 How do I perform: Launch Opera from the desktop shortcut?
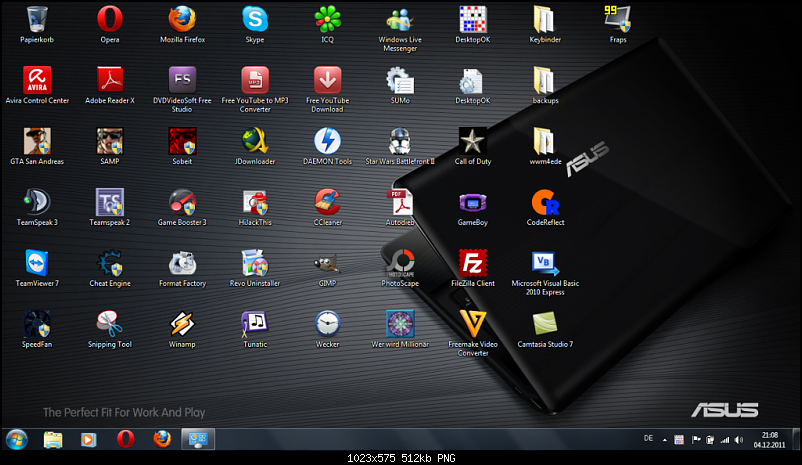click(109, 19)
